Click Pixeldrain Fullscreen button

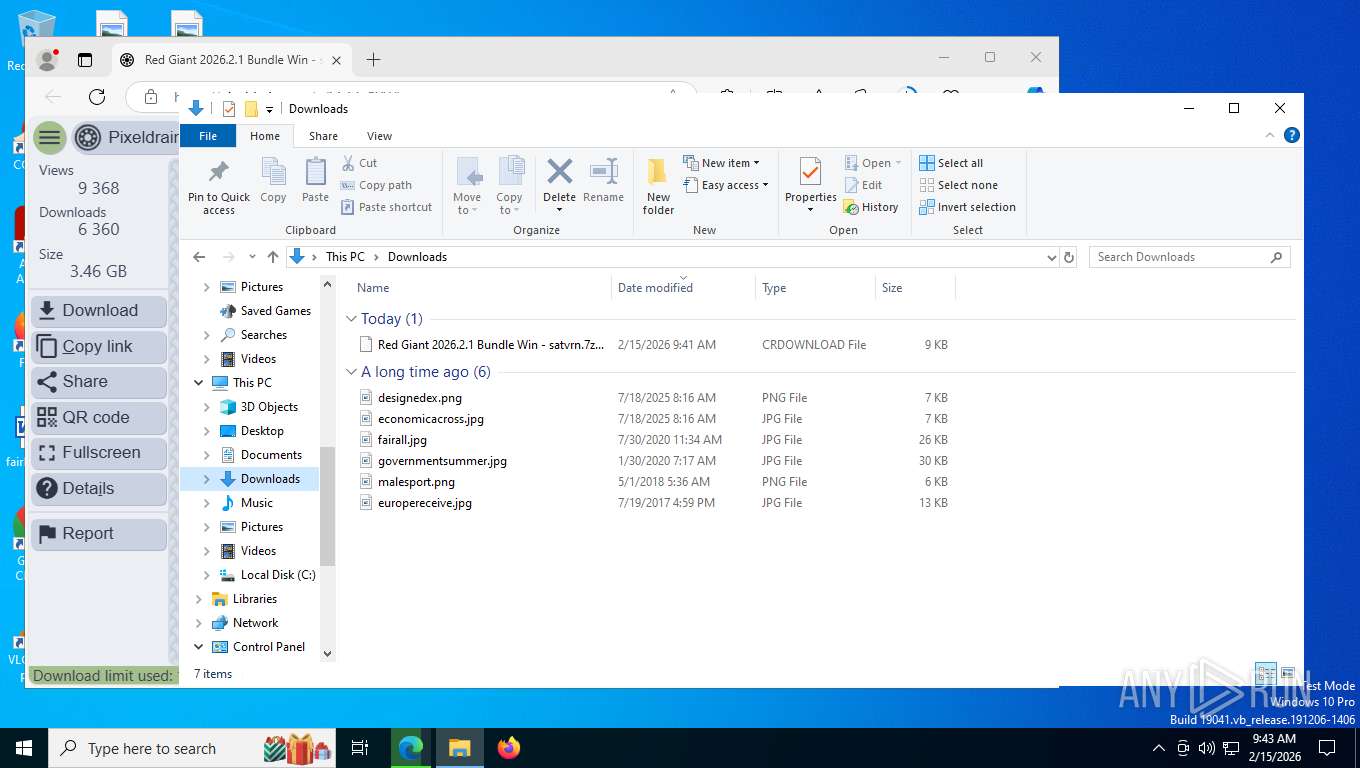click(x=99, y=453)
